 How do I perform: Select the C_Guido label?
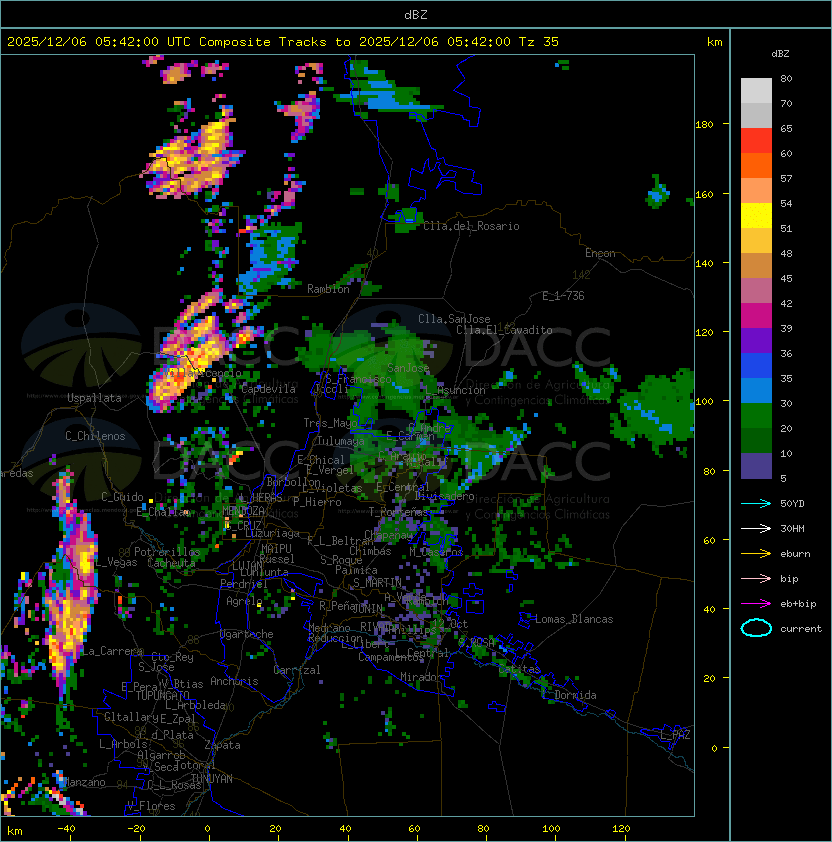(x=122, y=497)
